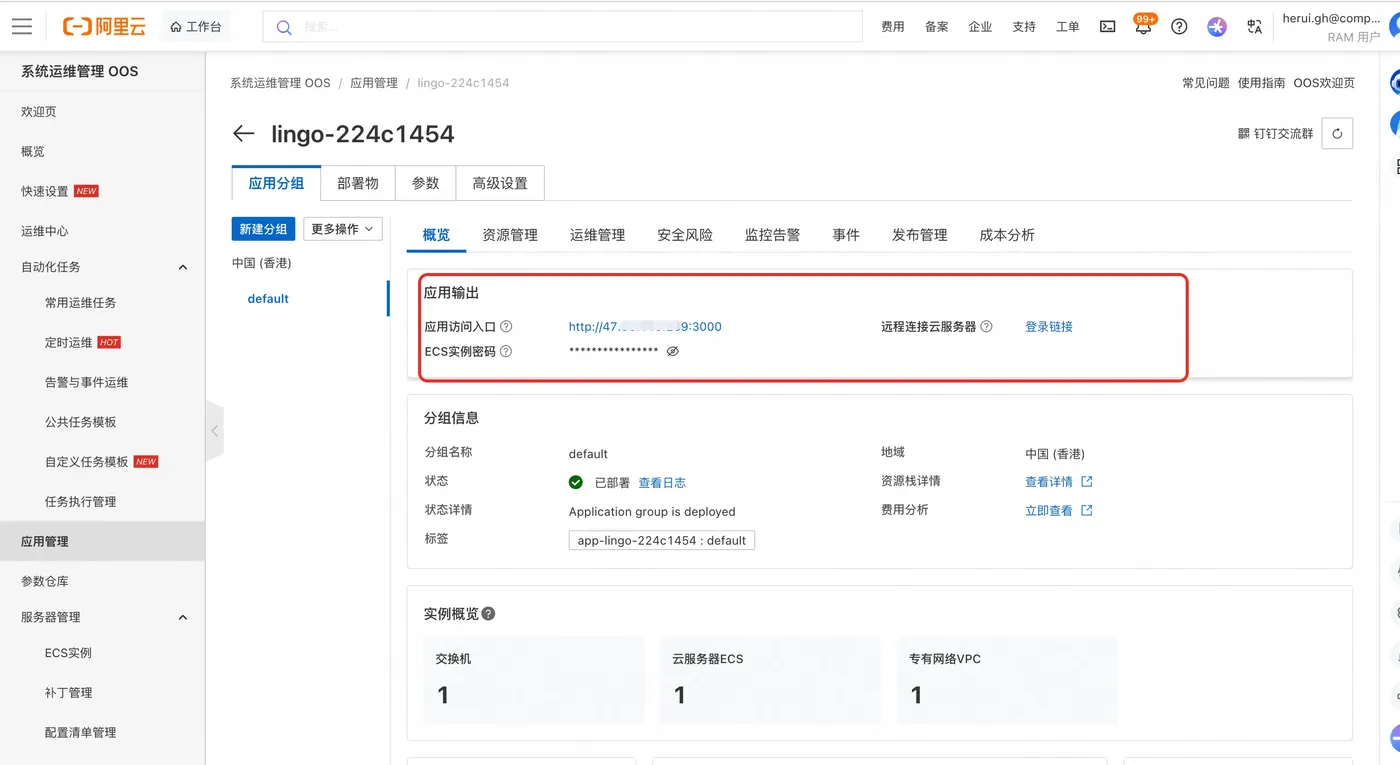1400x765 pixels.
Task: Switch to the 监控告警 sub-tab
Action: pos(773,235)
